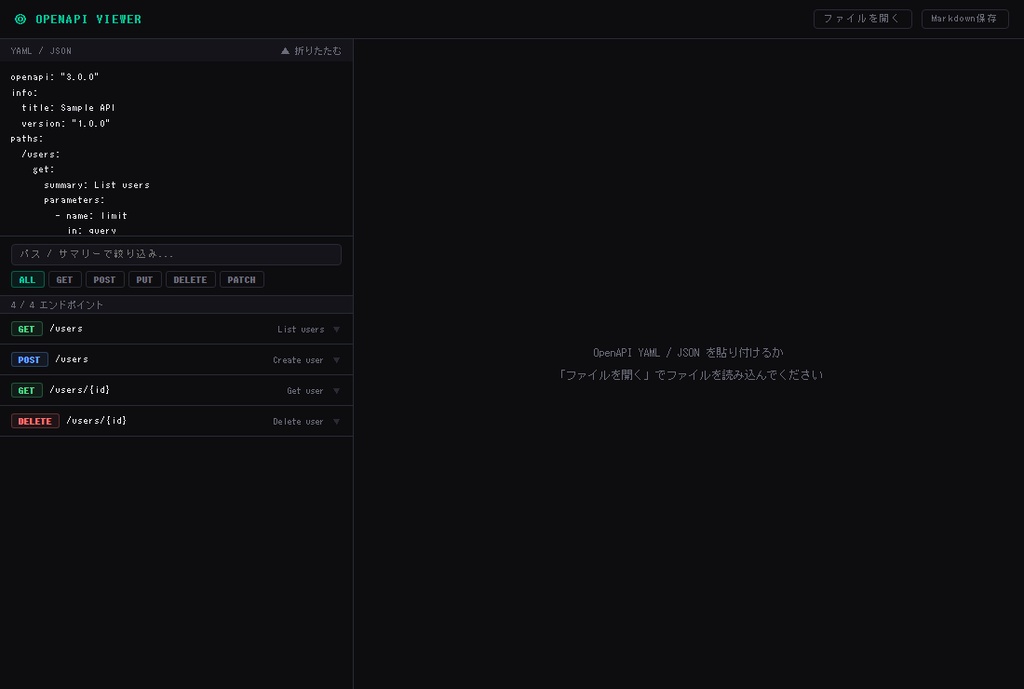Click the 'summary: List users' line
This screenshot has width=1024, height=689.
[97, 185]
